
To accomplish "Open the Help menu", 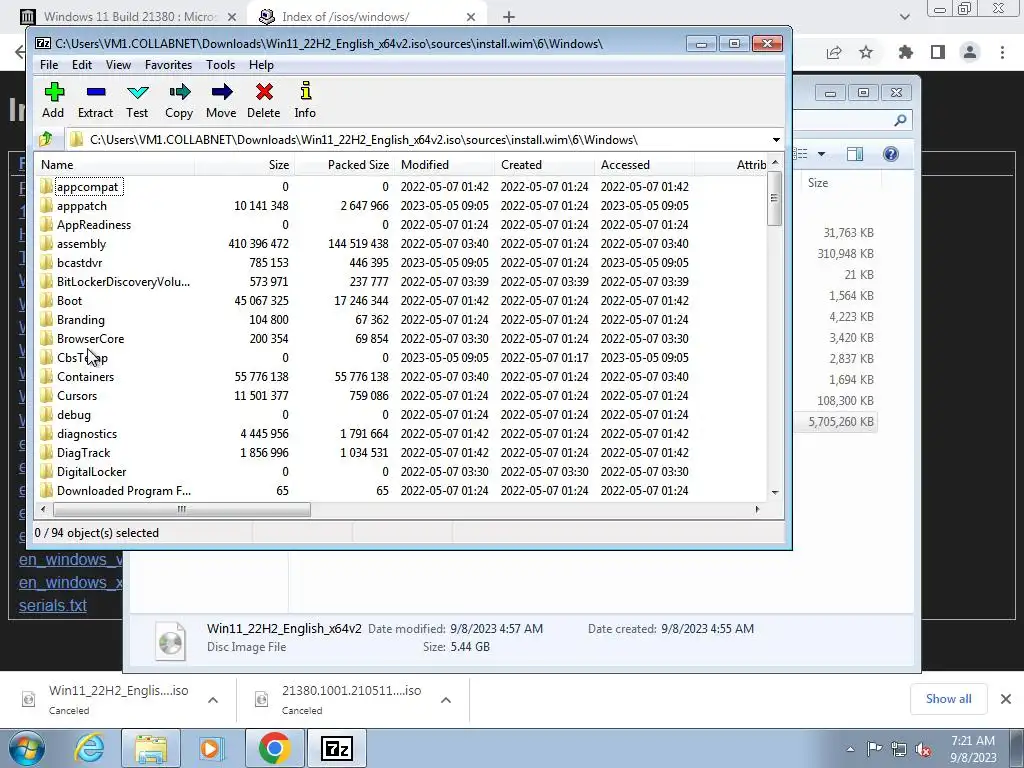I will [x=261, y=65].
